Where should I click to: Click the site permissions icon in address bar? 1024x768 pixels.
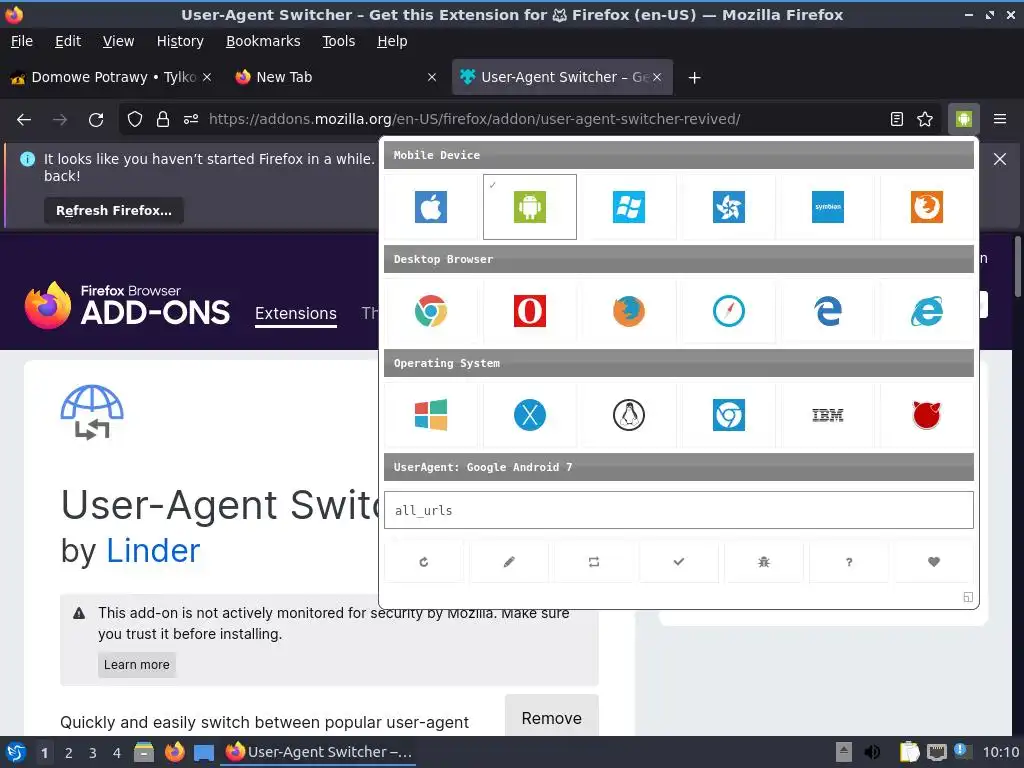[191, 119]
